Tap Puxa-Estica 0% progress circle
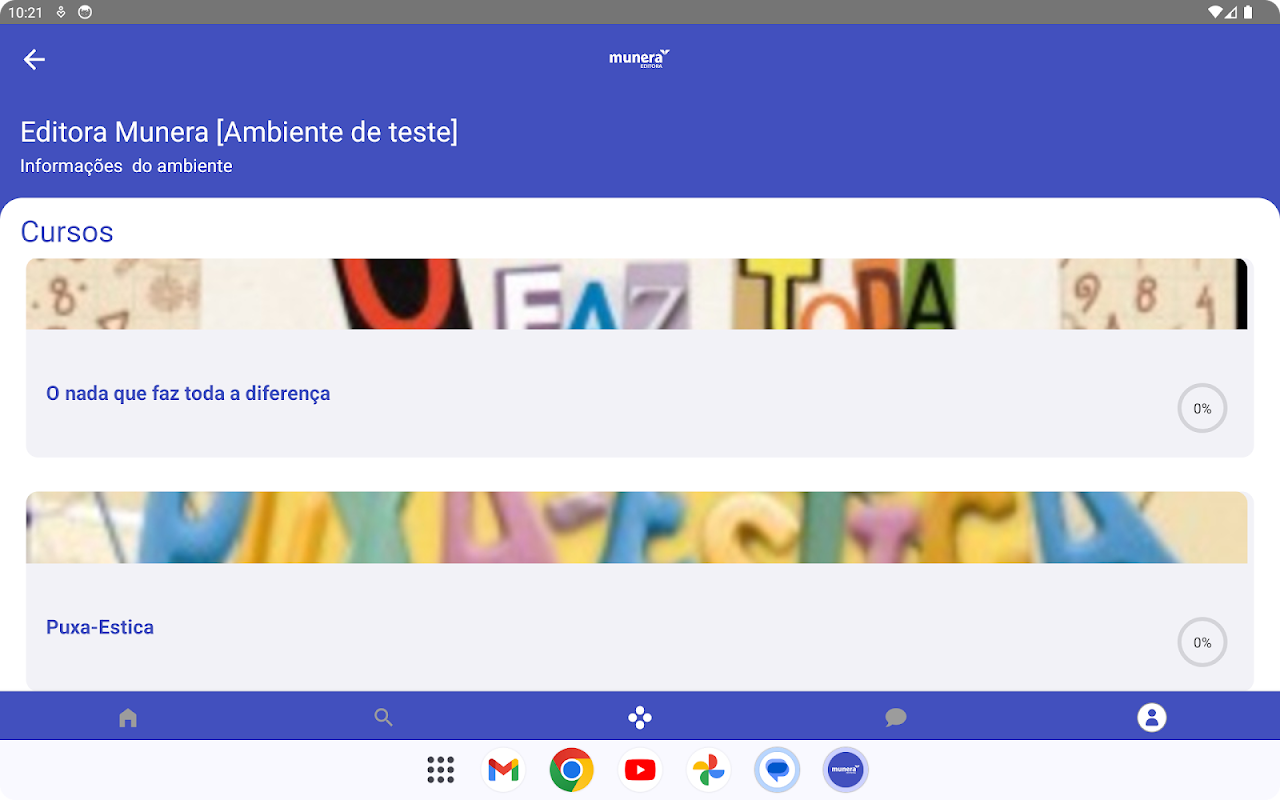The height and width of the screenshot is (800, 1280). [x=1202, y=642]
